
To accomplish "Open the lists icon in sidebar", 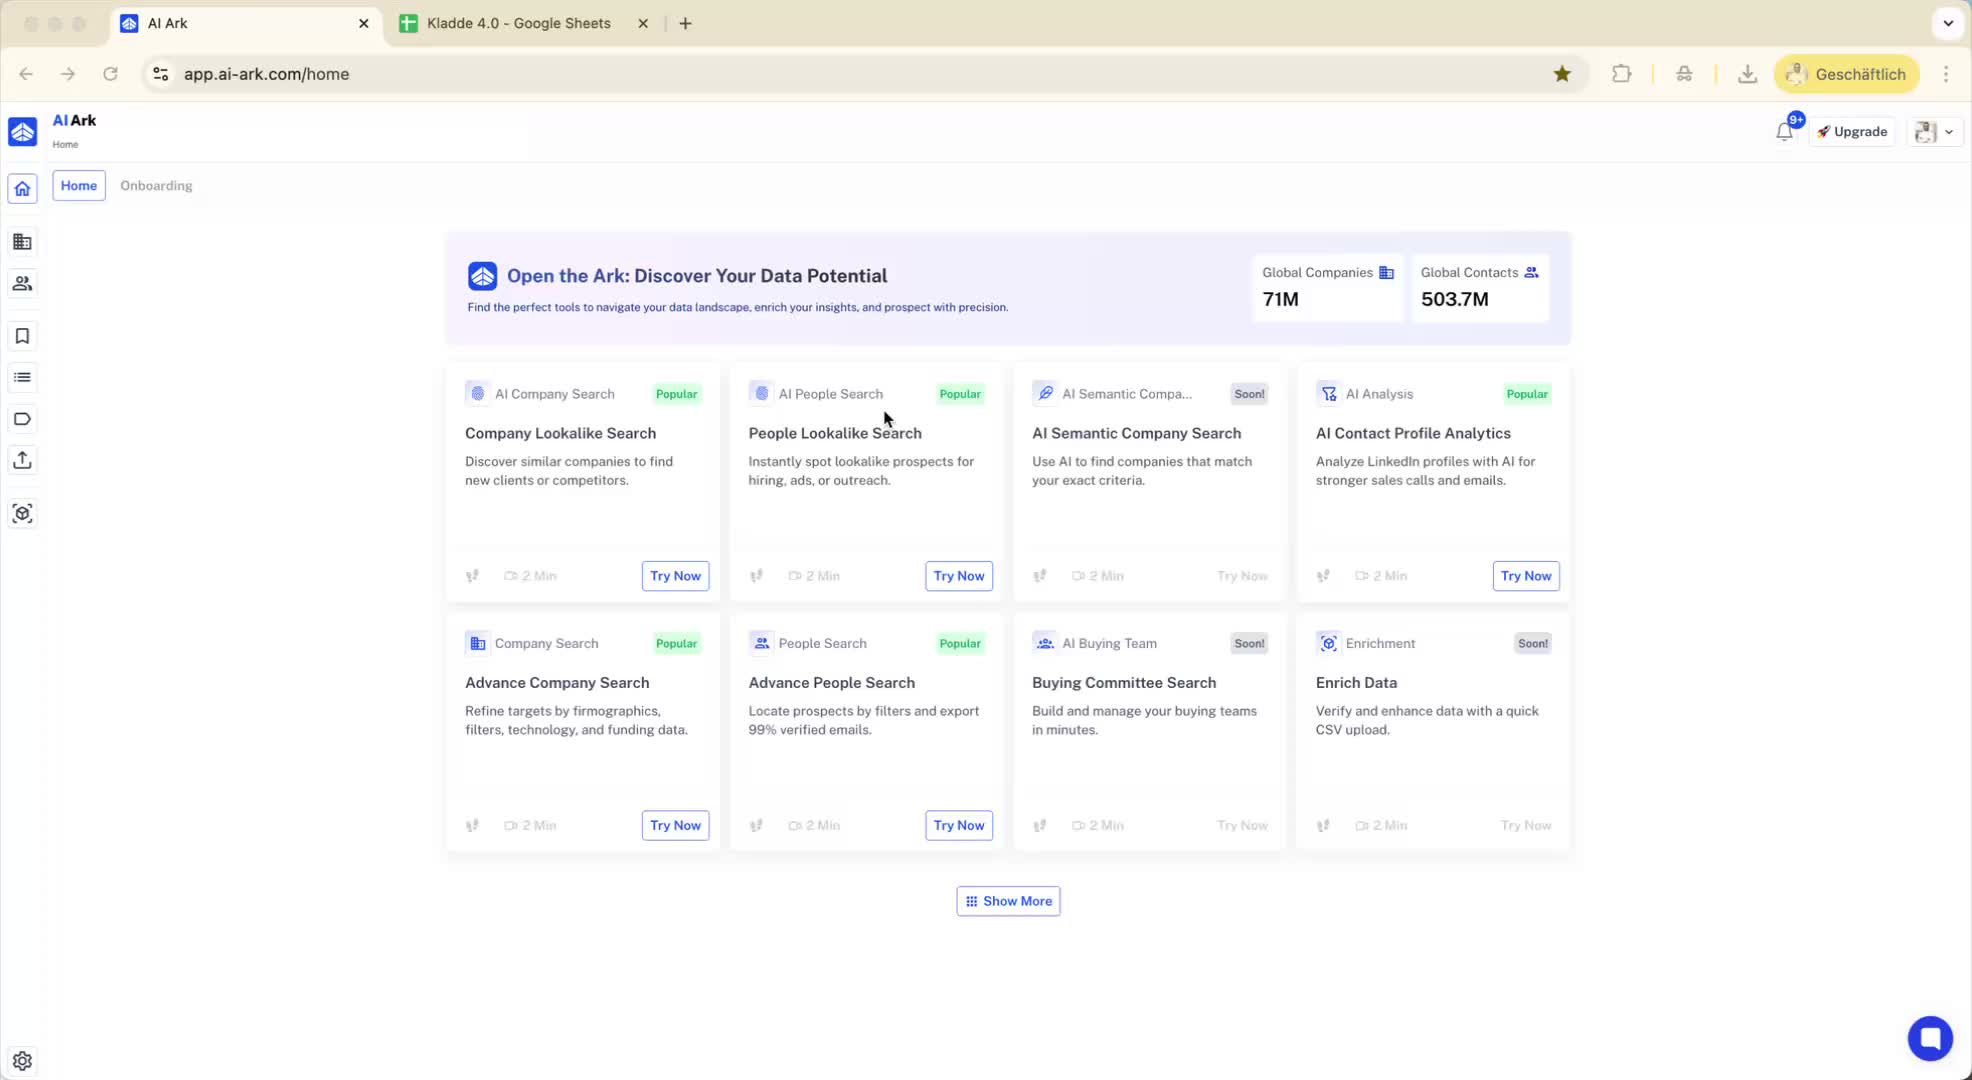I will pyautogui.click(x=22, y=377).
